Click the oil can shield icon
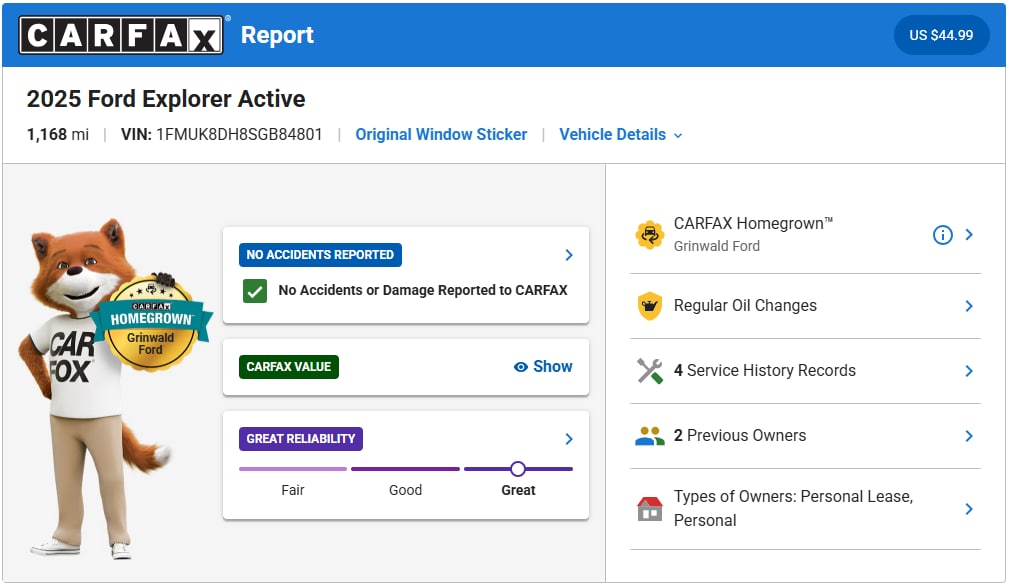1010x587 pixels. coord(649,306)
